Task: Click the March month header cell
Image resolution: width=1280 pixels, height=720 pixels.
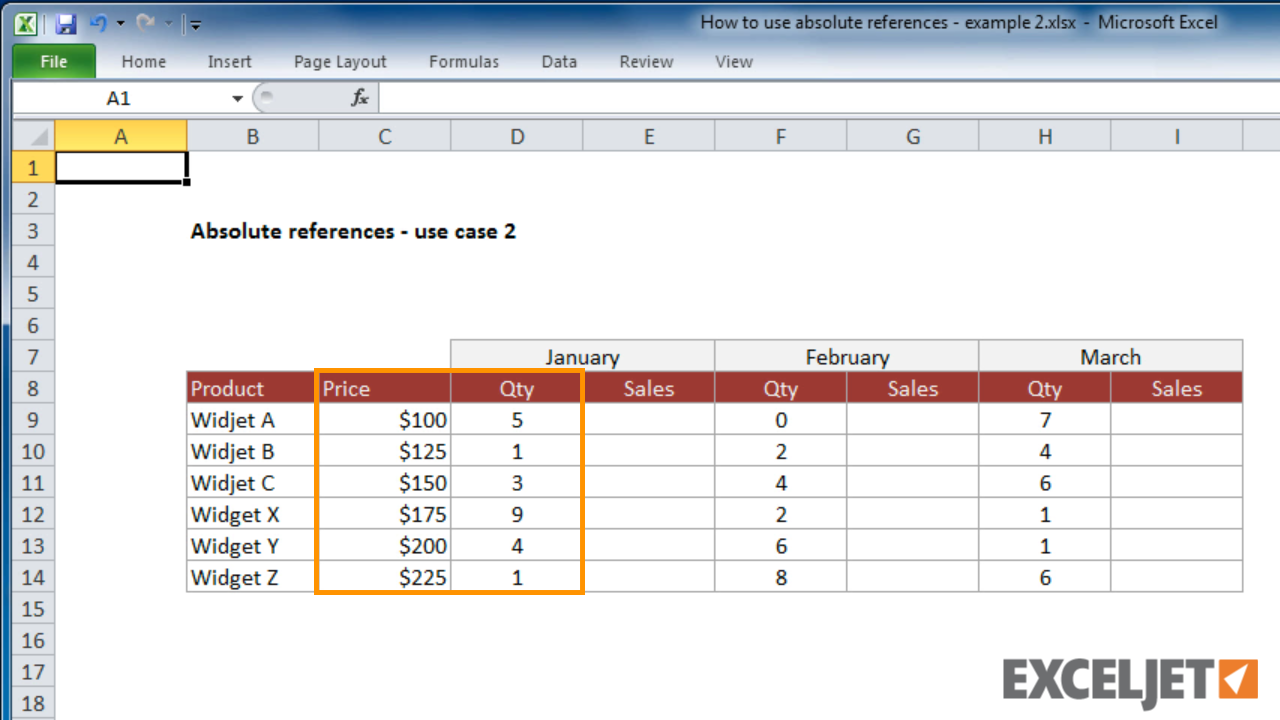Action: (1111, 356)
